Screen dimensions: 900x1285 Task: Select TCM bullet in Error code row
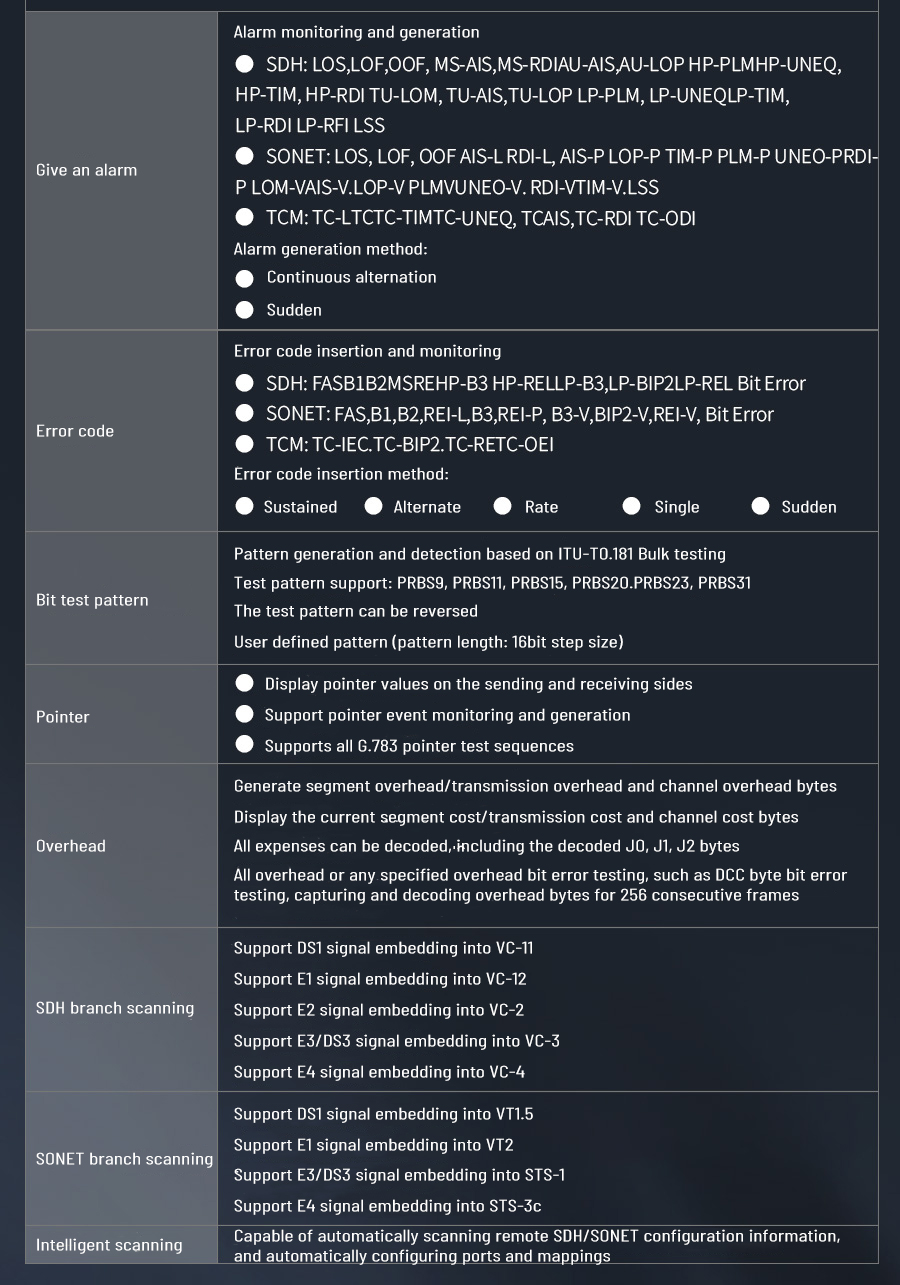click(x=244, y=443)
